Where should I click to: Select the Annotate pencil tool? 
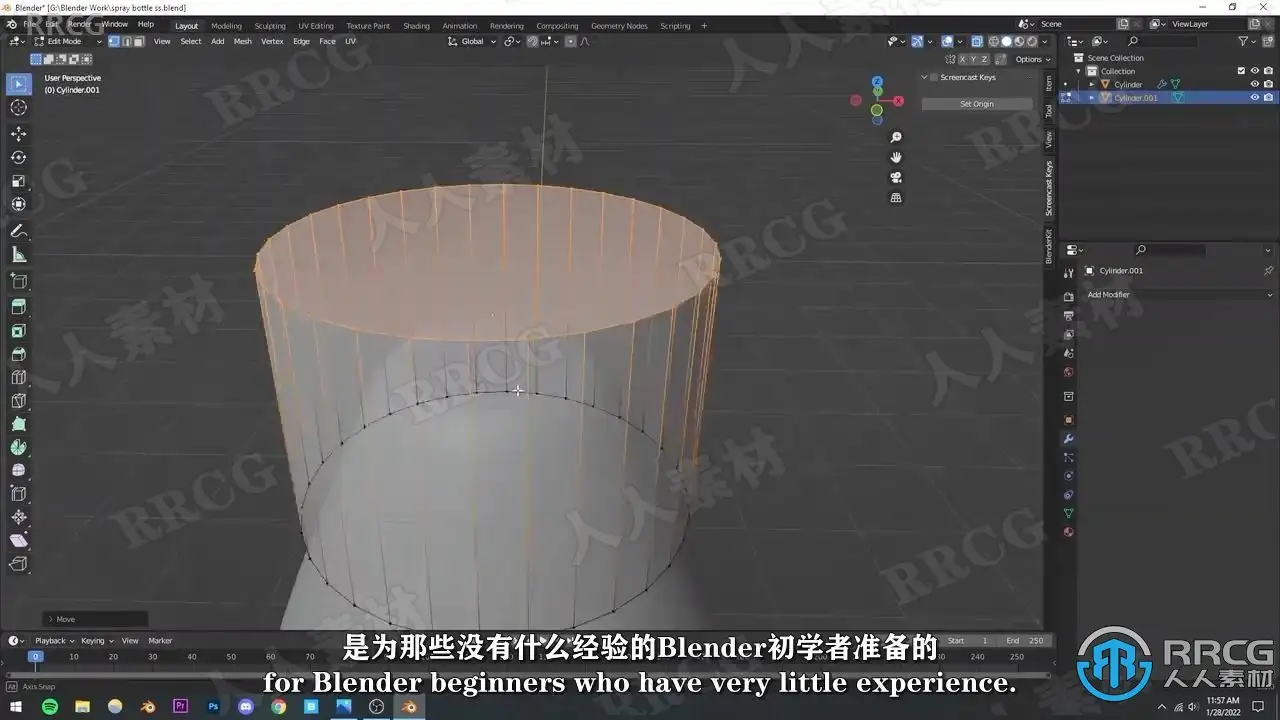(x=18, y=231)
